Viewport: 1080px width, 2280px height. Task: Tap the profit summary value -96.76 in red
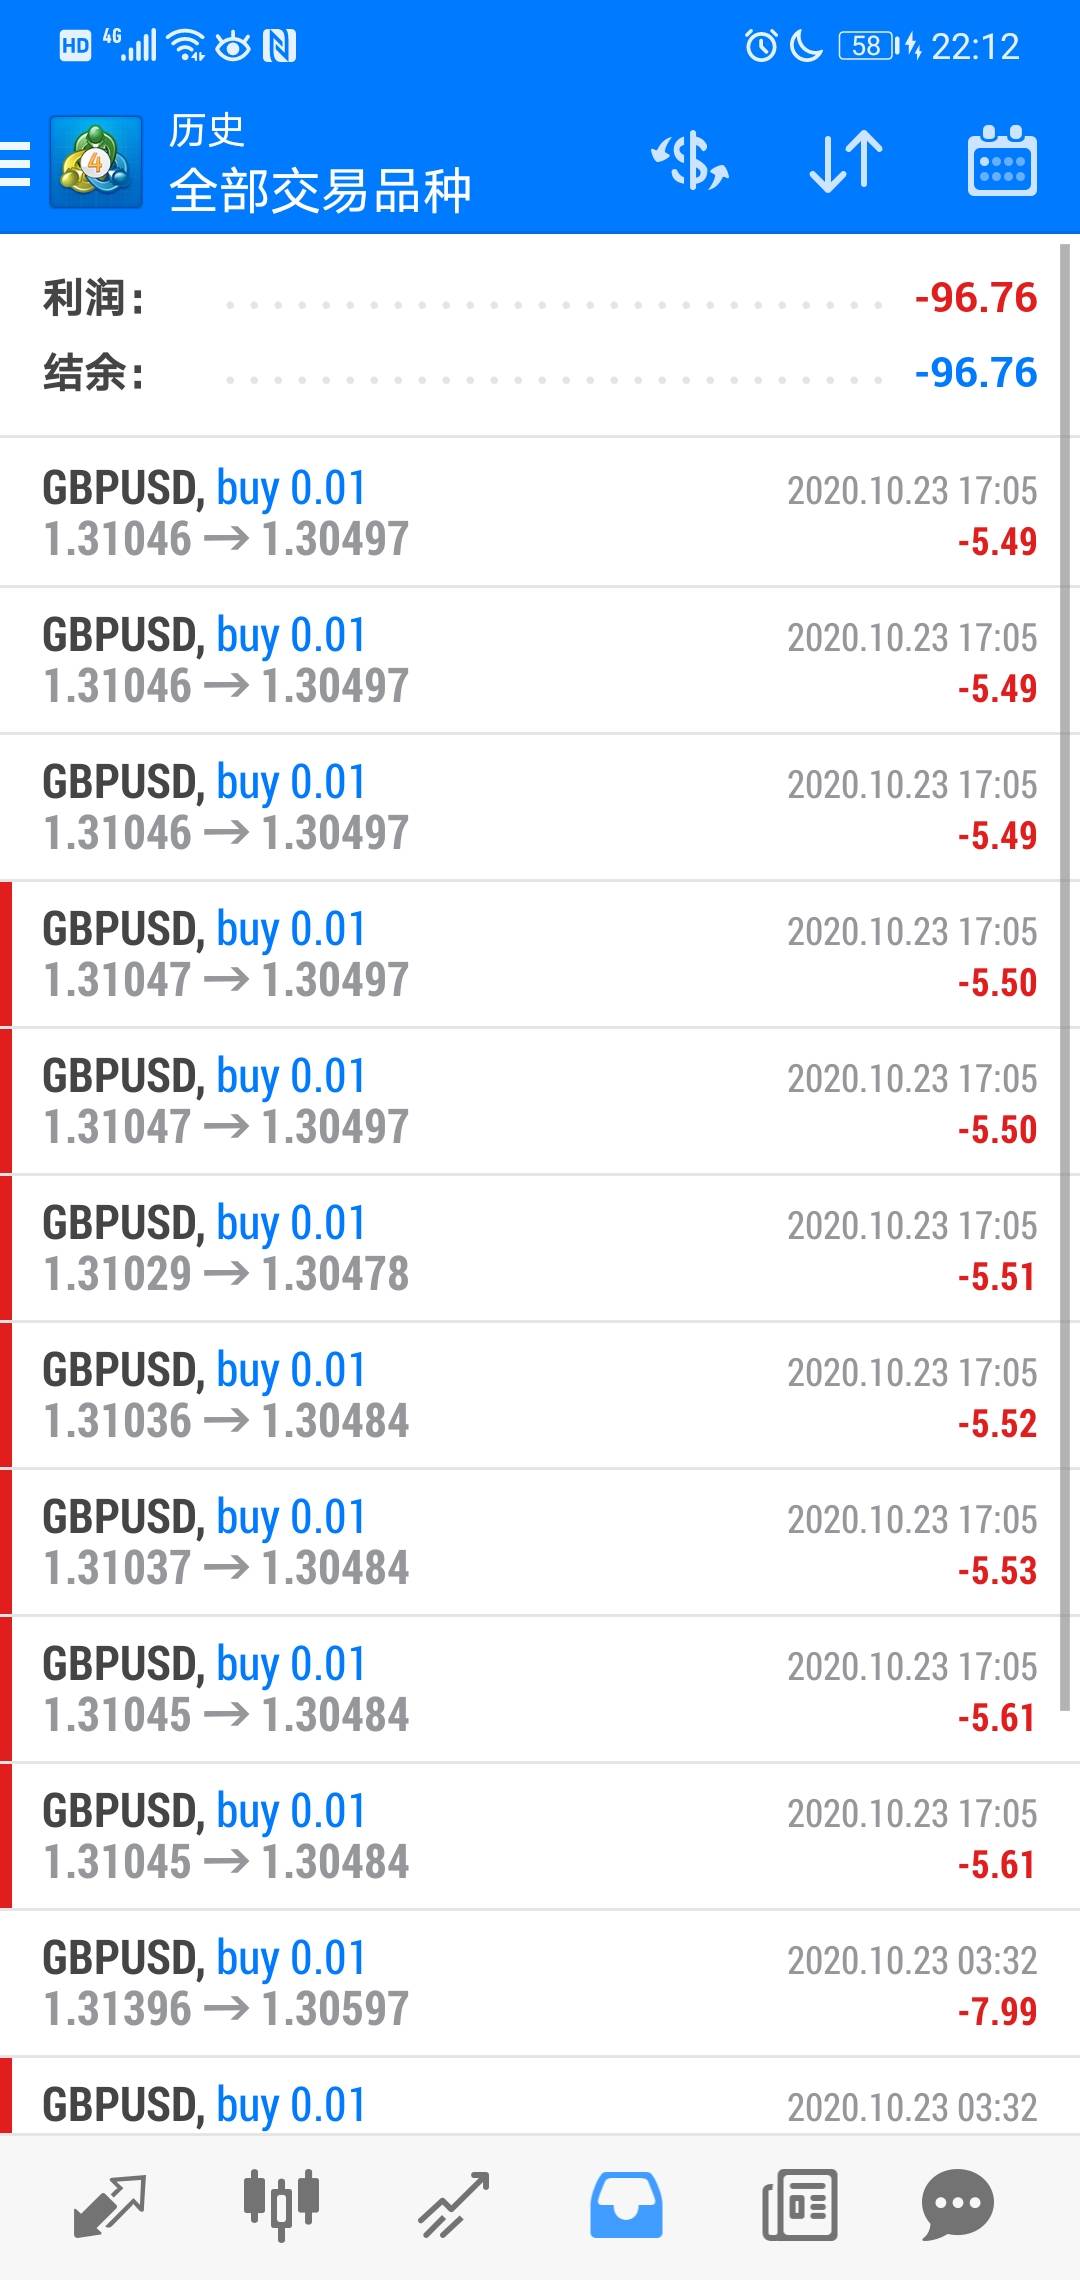(x=976, y=298)
